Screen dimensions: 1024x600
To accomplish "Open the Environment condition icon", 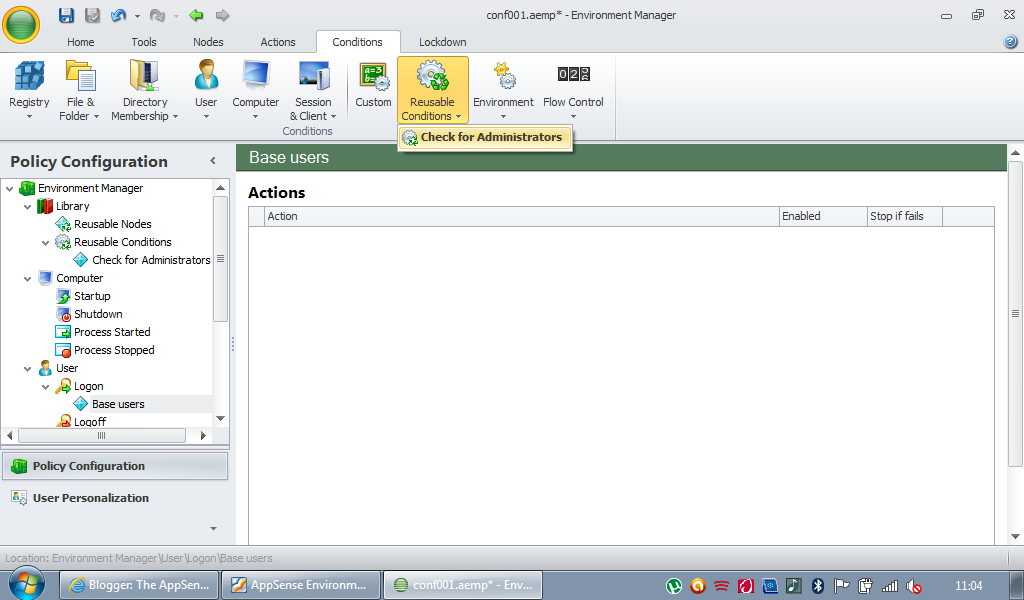I will [x=503, y=80].
